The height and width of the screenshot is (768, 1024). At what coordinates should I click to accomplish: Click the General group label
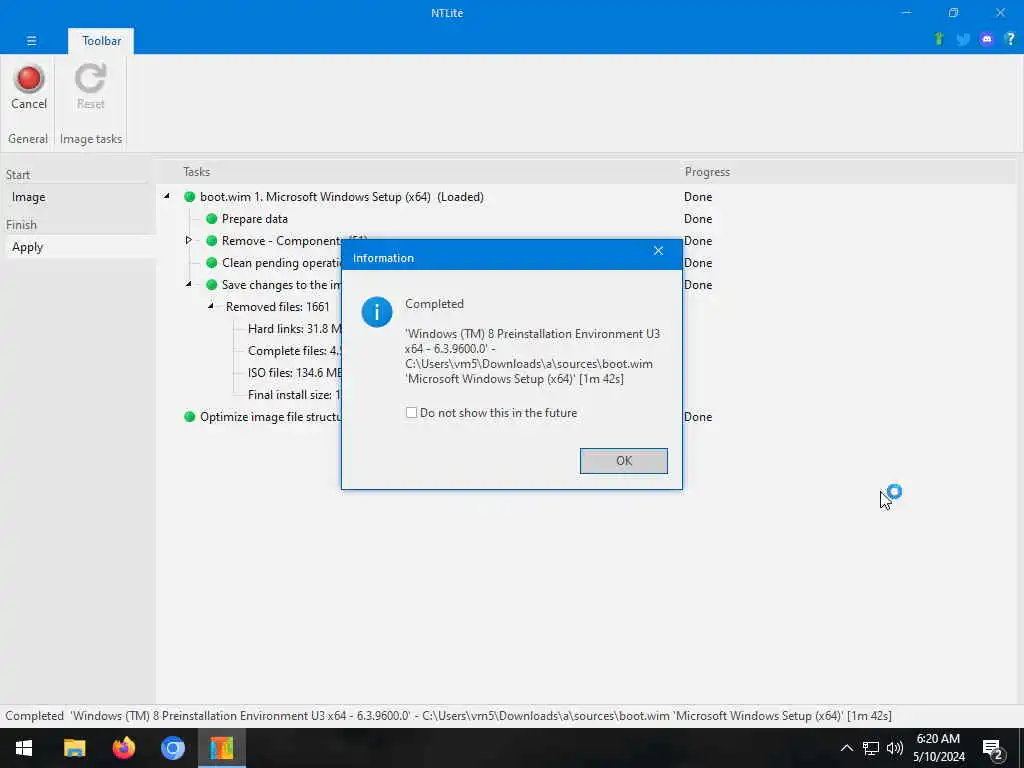point(27,138)
